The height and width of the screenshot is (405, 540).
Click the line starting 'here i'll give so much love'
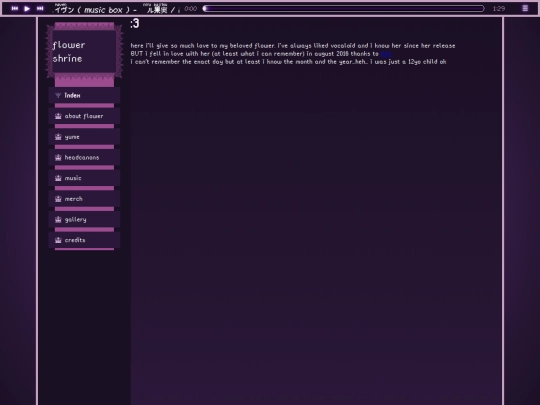click(293, 45)
